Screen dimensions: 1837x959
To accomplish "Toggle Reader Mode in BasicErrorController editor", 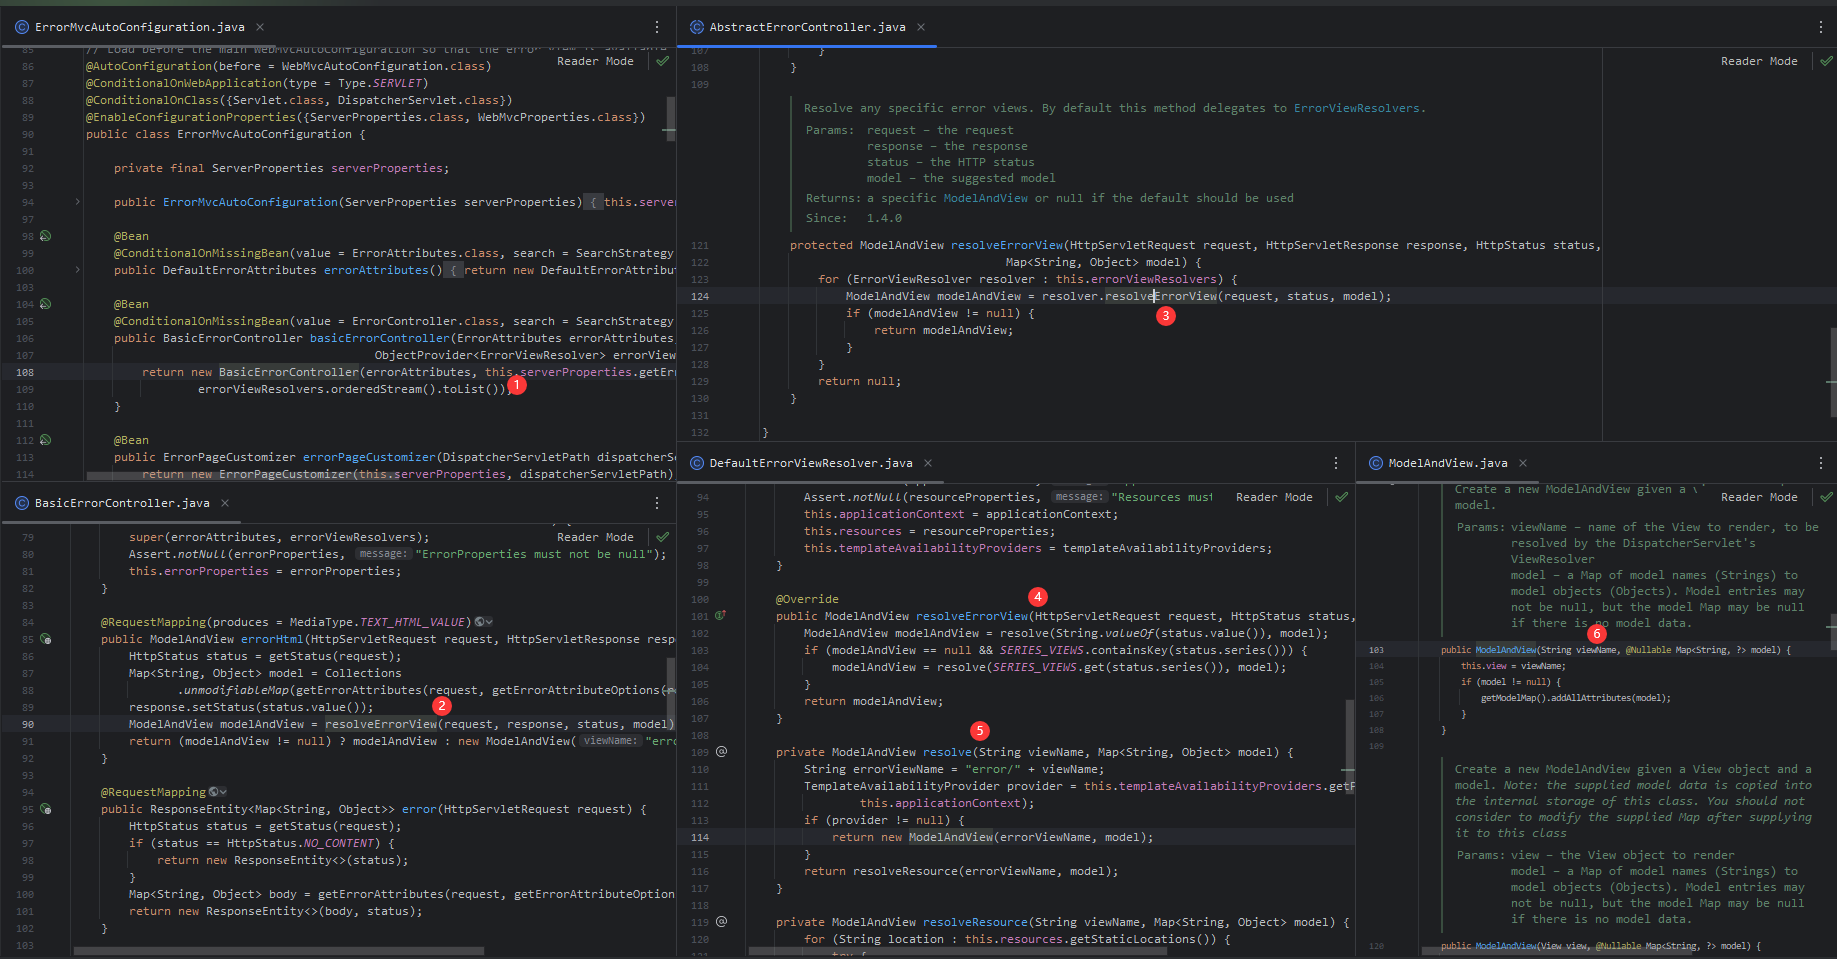I will click(595, 537).
